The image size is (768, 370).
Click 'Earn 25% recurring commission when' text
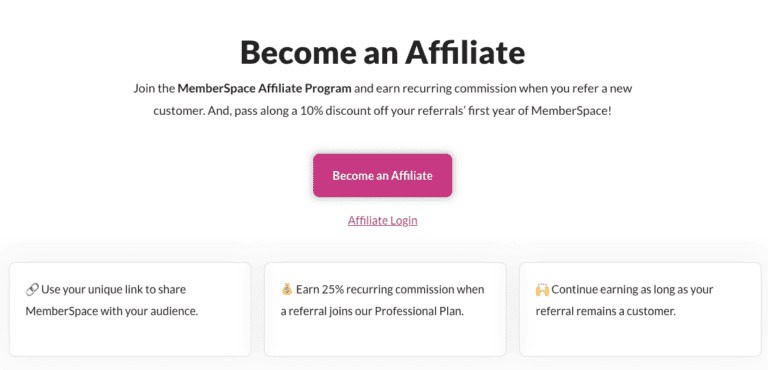pos(390,290)
